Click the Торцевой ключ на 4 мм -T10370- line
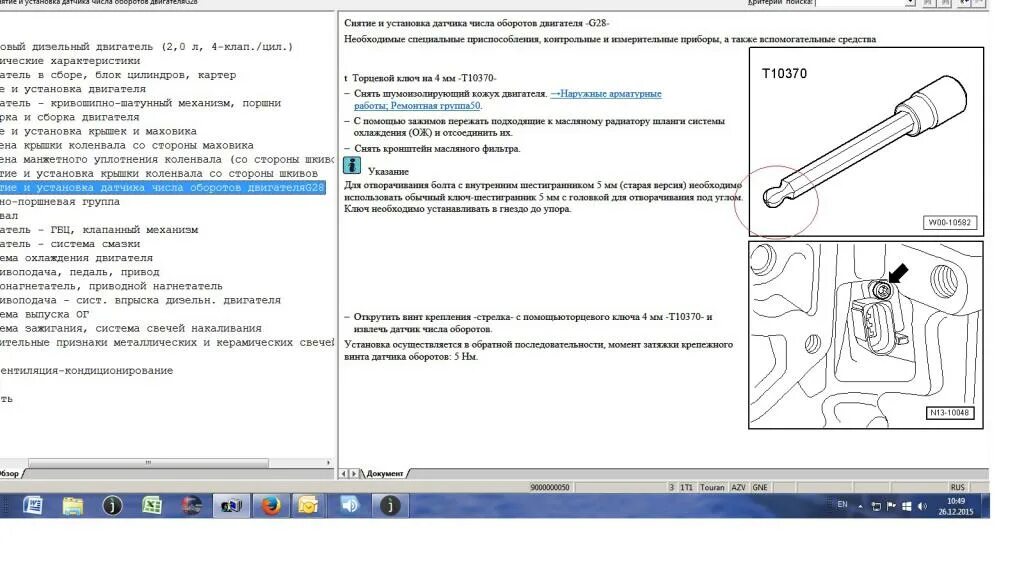 click(x=424, y=78)
